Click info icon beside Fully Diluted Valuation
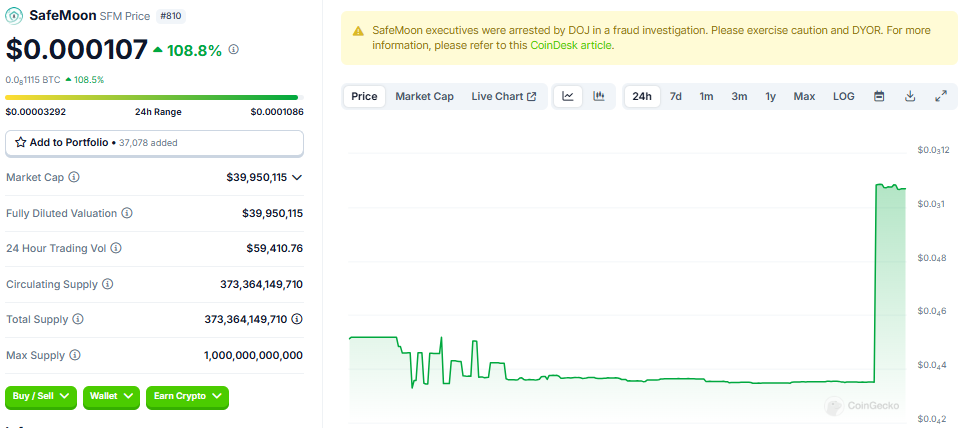Screen dimensions: 962x428 127,213
